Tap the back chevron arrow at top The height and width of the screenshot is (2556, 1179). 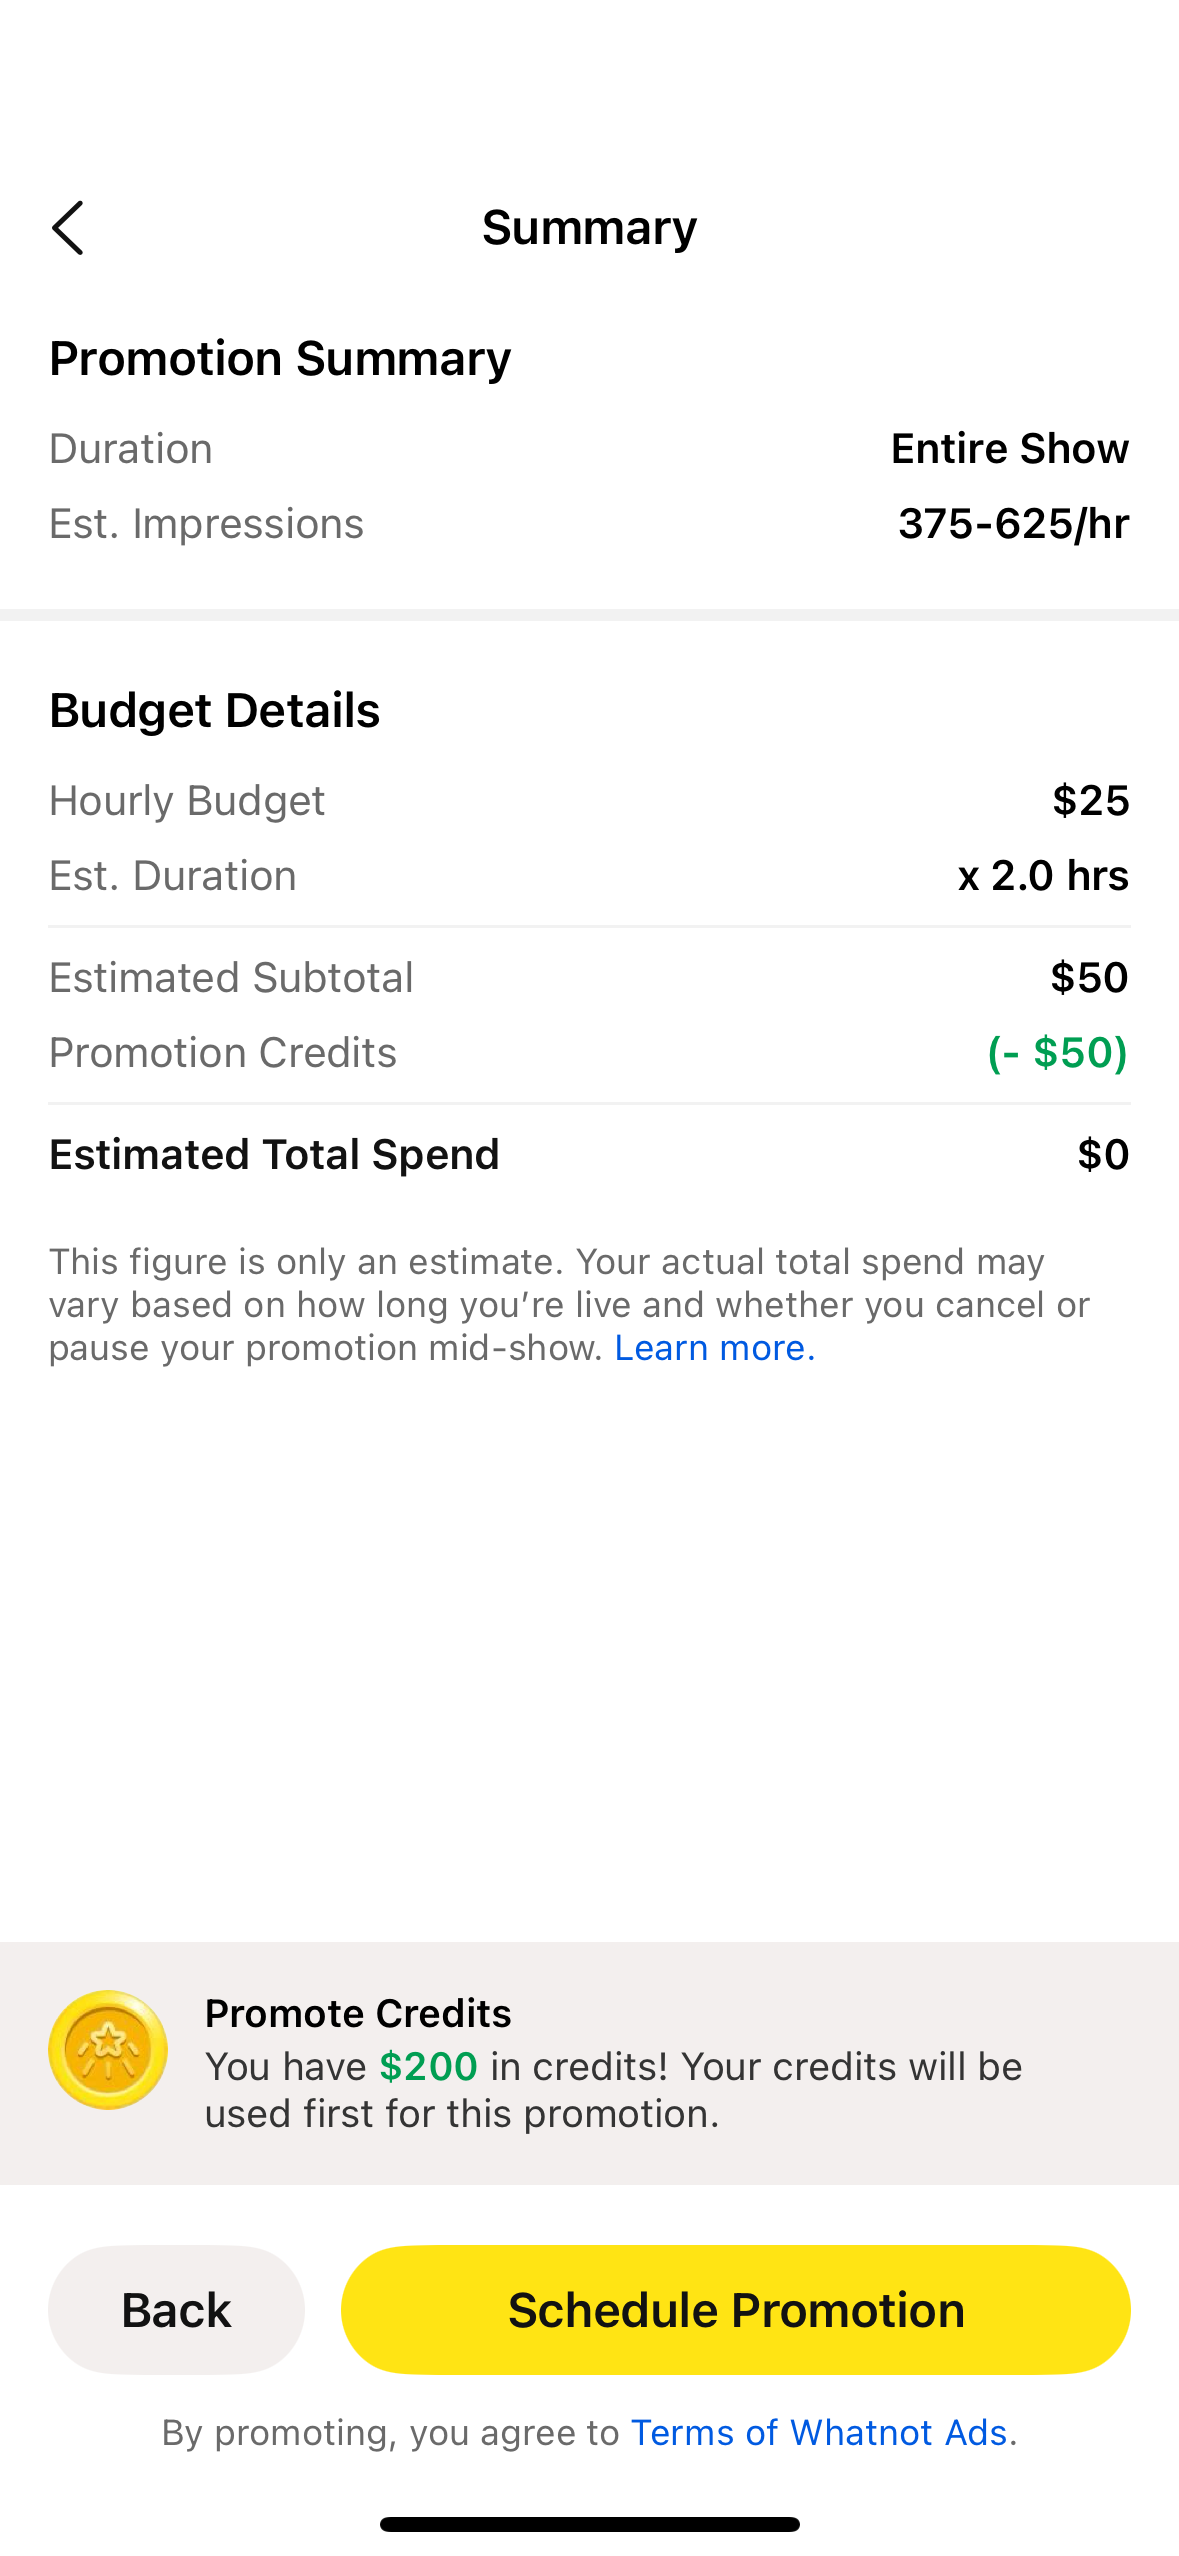(x=68, y=228)
